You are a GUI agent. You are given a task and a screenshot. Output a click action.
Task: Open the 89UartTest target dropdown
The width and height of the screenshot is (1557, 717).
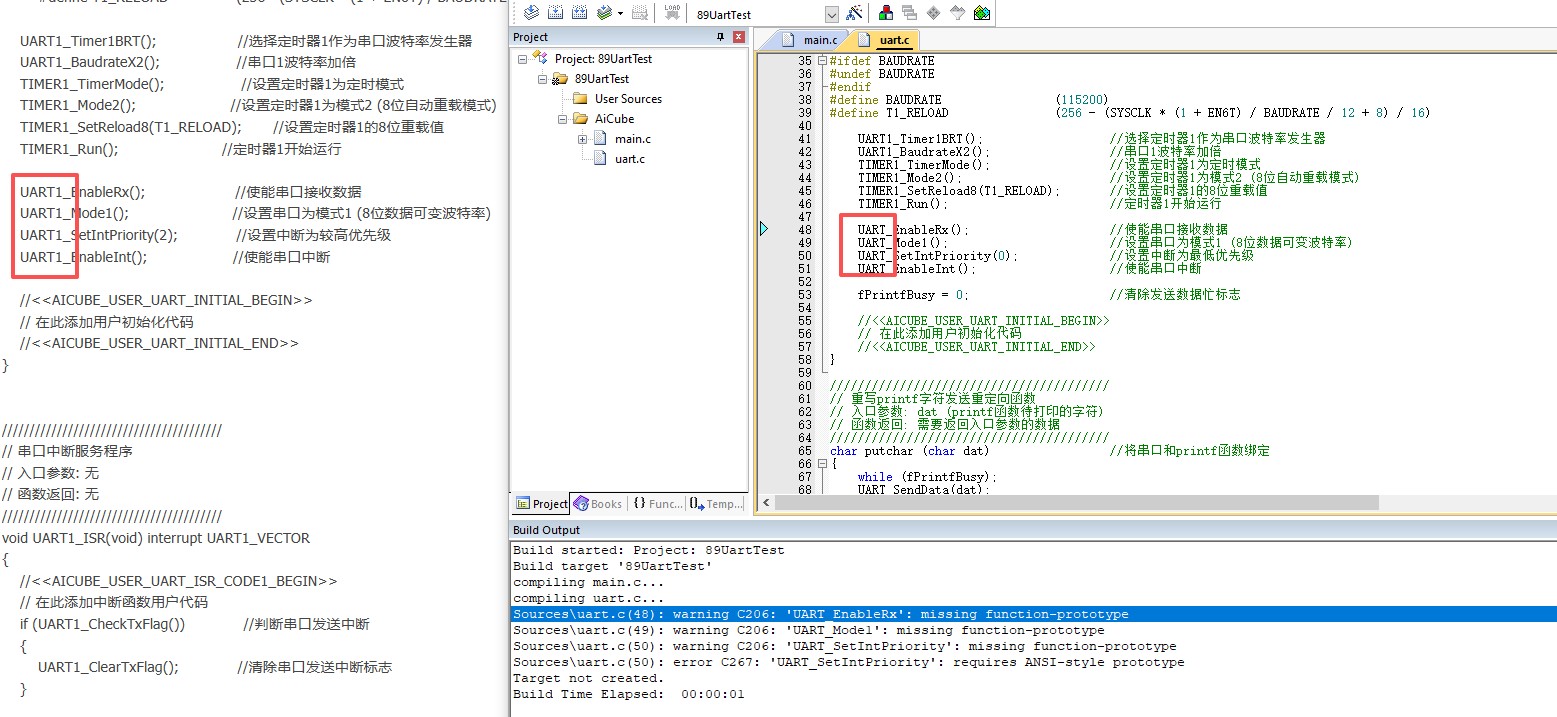[831, 15]
